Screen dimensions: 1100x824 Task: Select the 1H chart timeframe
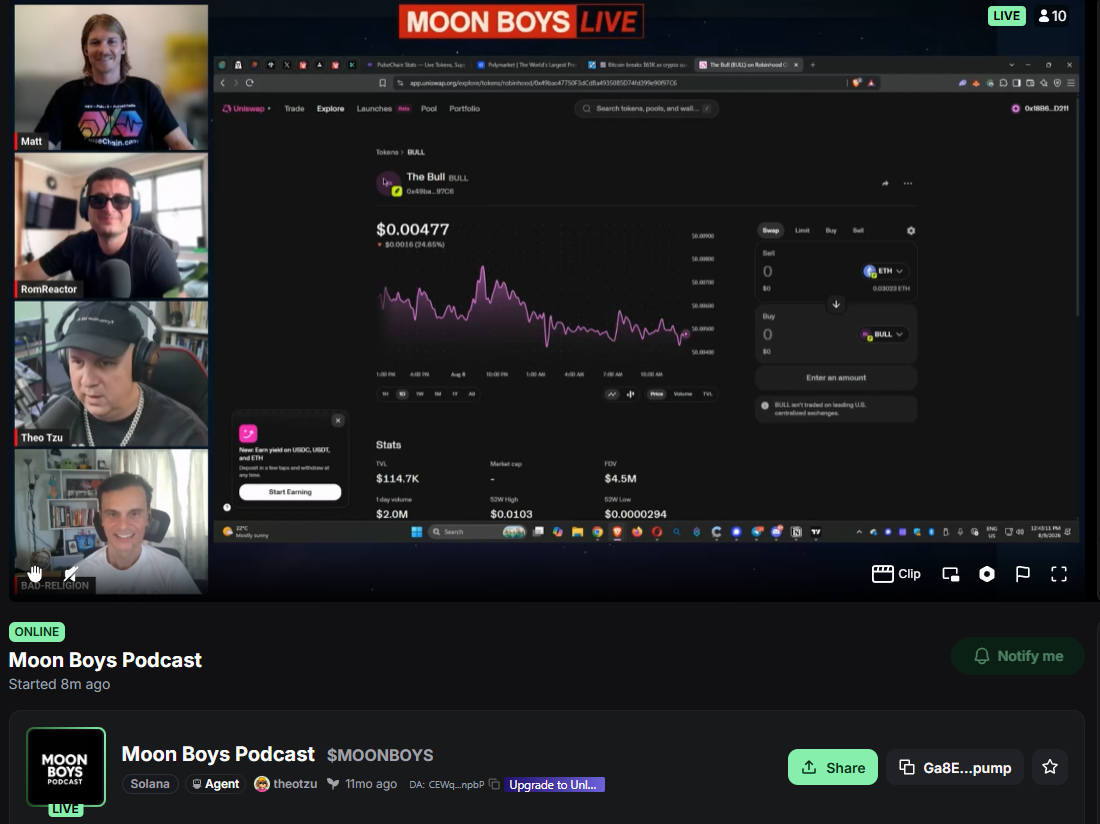385,394
